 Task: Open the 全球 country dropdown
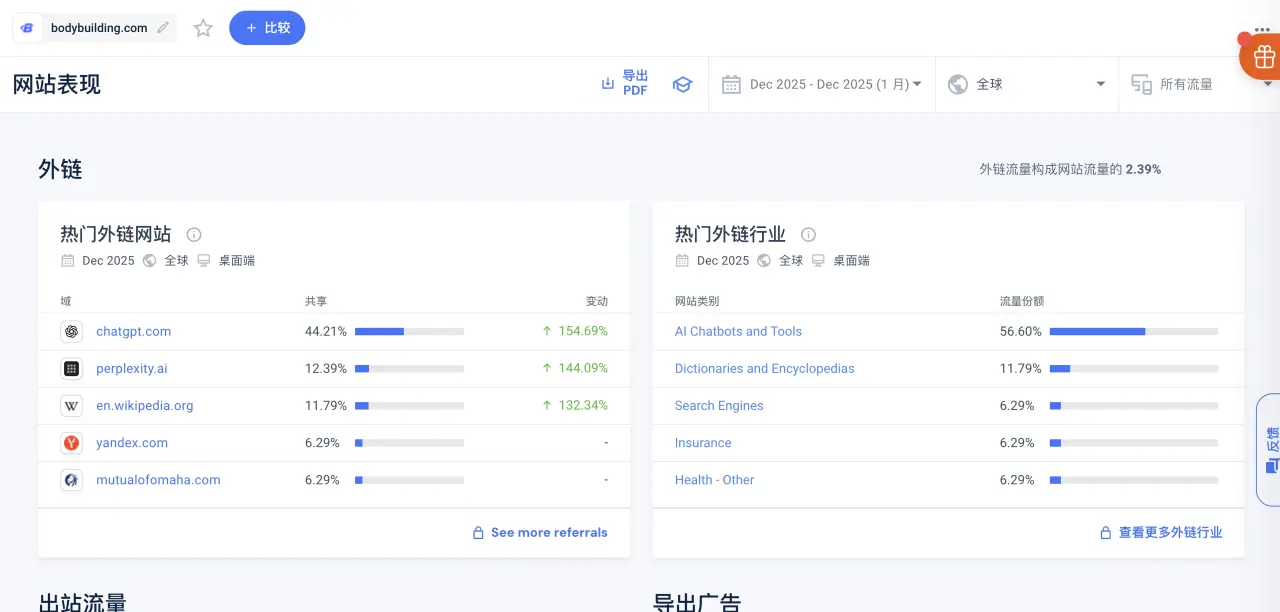coord(1027,84)
